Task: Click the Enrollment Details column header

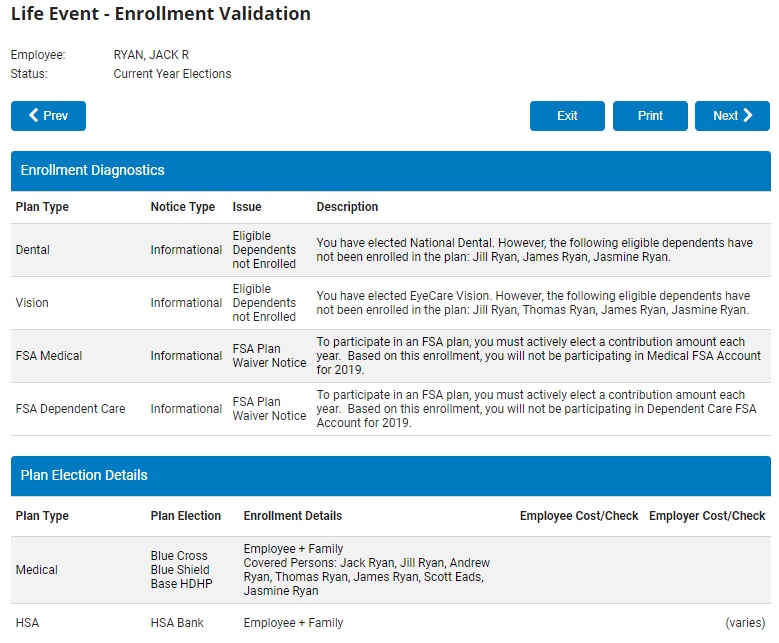Action: tap(293, 516)
